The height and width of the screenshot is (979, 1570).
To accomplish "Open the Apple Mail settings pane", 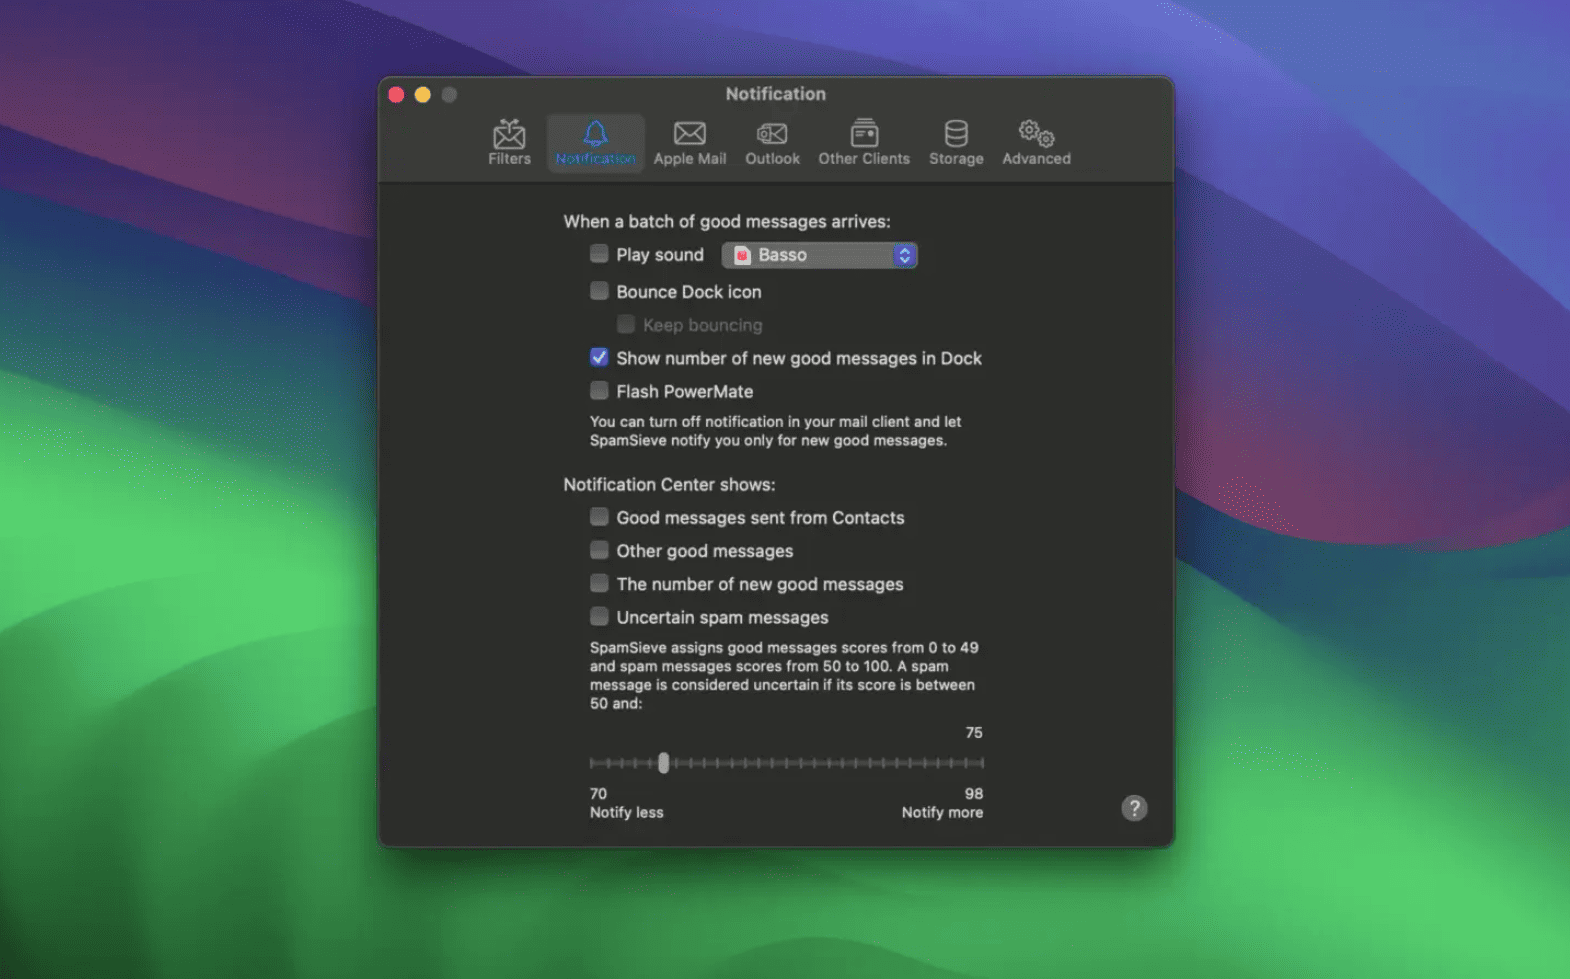I will [x=690, y=143].
